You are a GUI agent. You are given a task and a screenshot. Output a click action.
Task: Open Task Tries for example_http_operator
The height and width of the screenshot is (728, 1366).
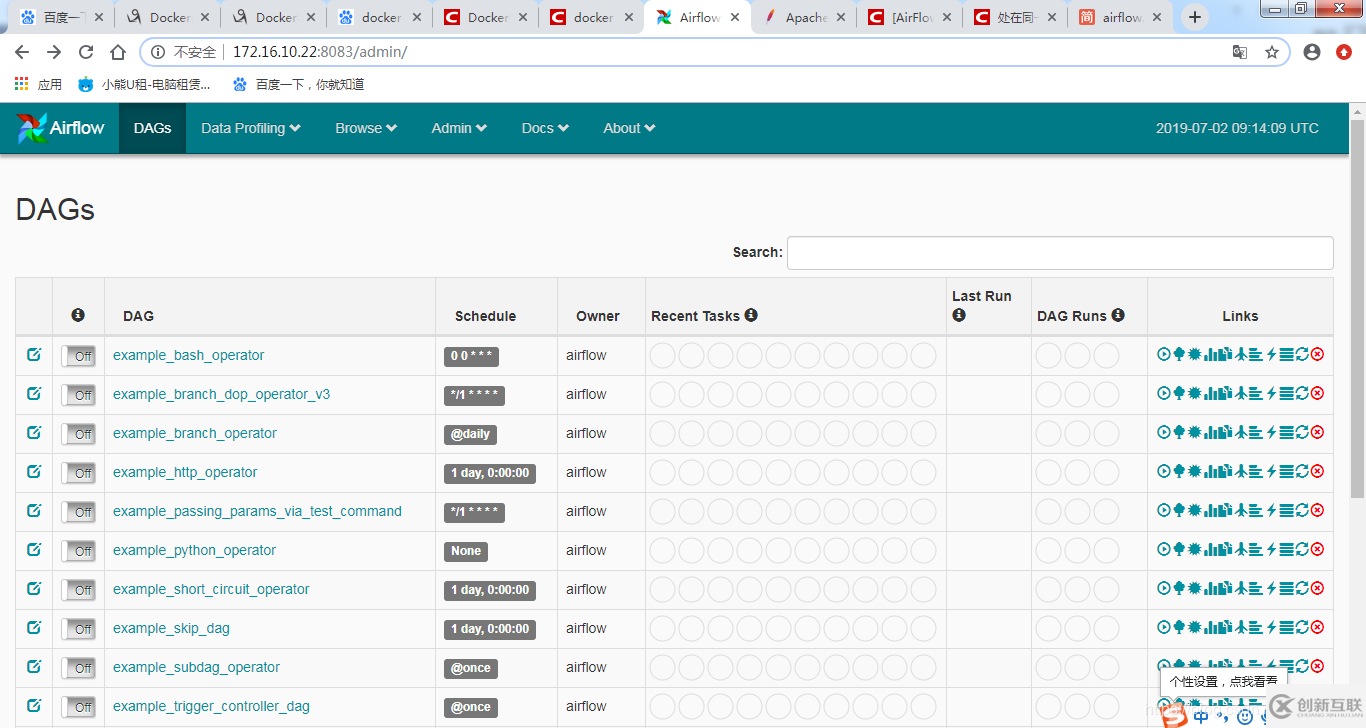pos(1225,471)
